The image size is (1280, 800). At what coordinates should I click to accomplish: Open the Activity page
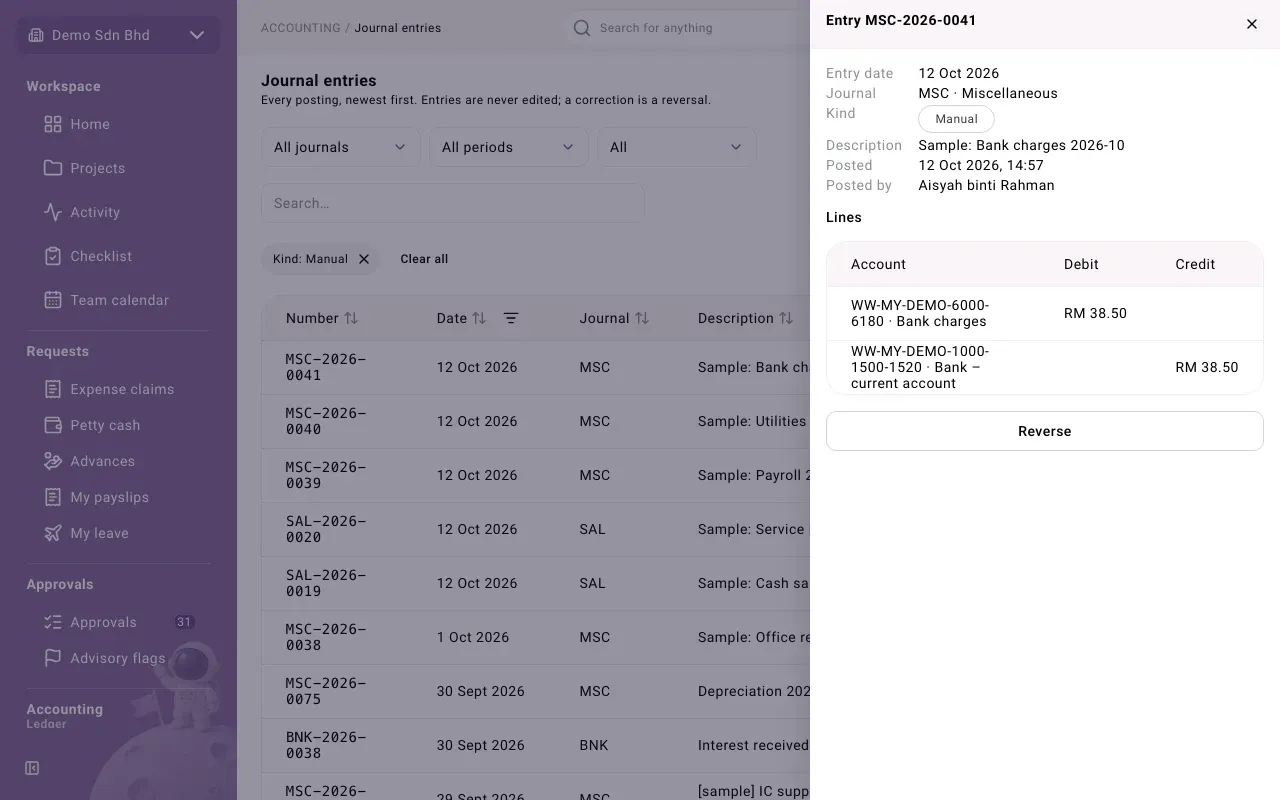click(95, 212)
